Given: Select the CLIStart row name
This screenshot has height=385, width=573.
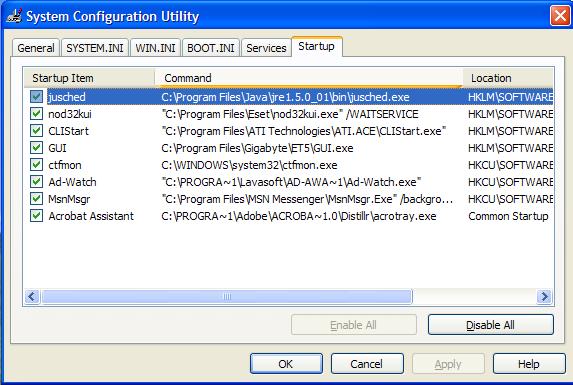Looking at the screenshot, I should click(69, 131).
